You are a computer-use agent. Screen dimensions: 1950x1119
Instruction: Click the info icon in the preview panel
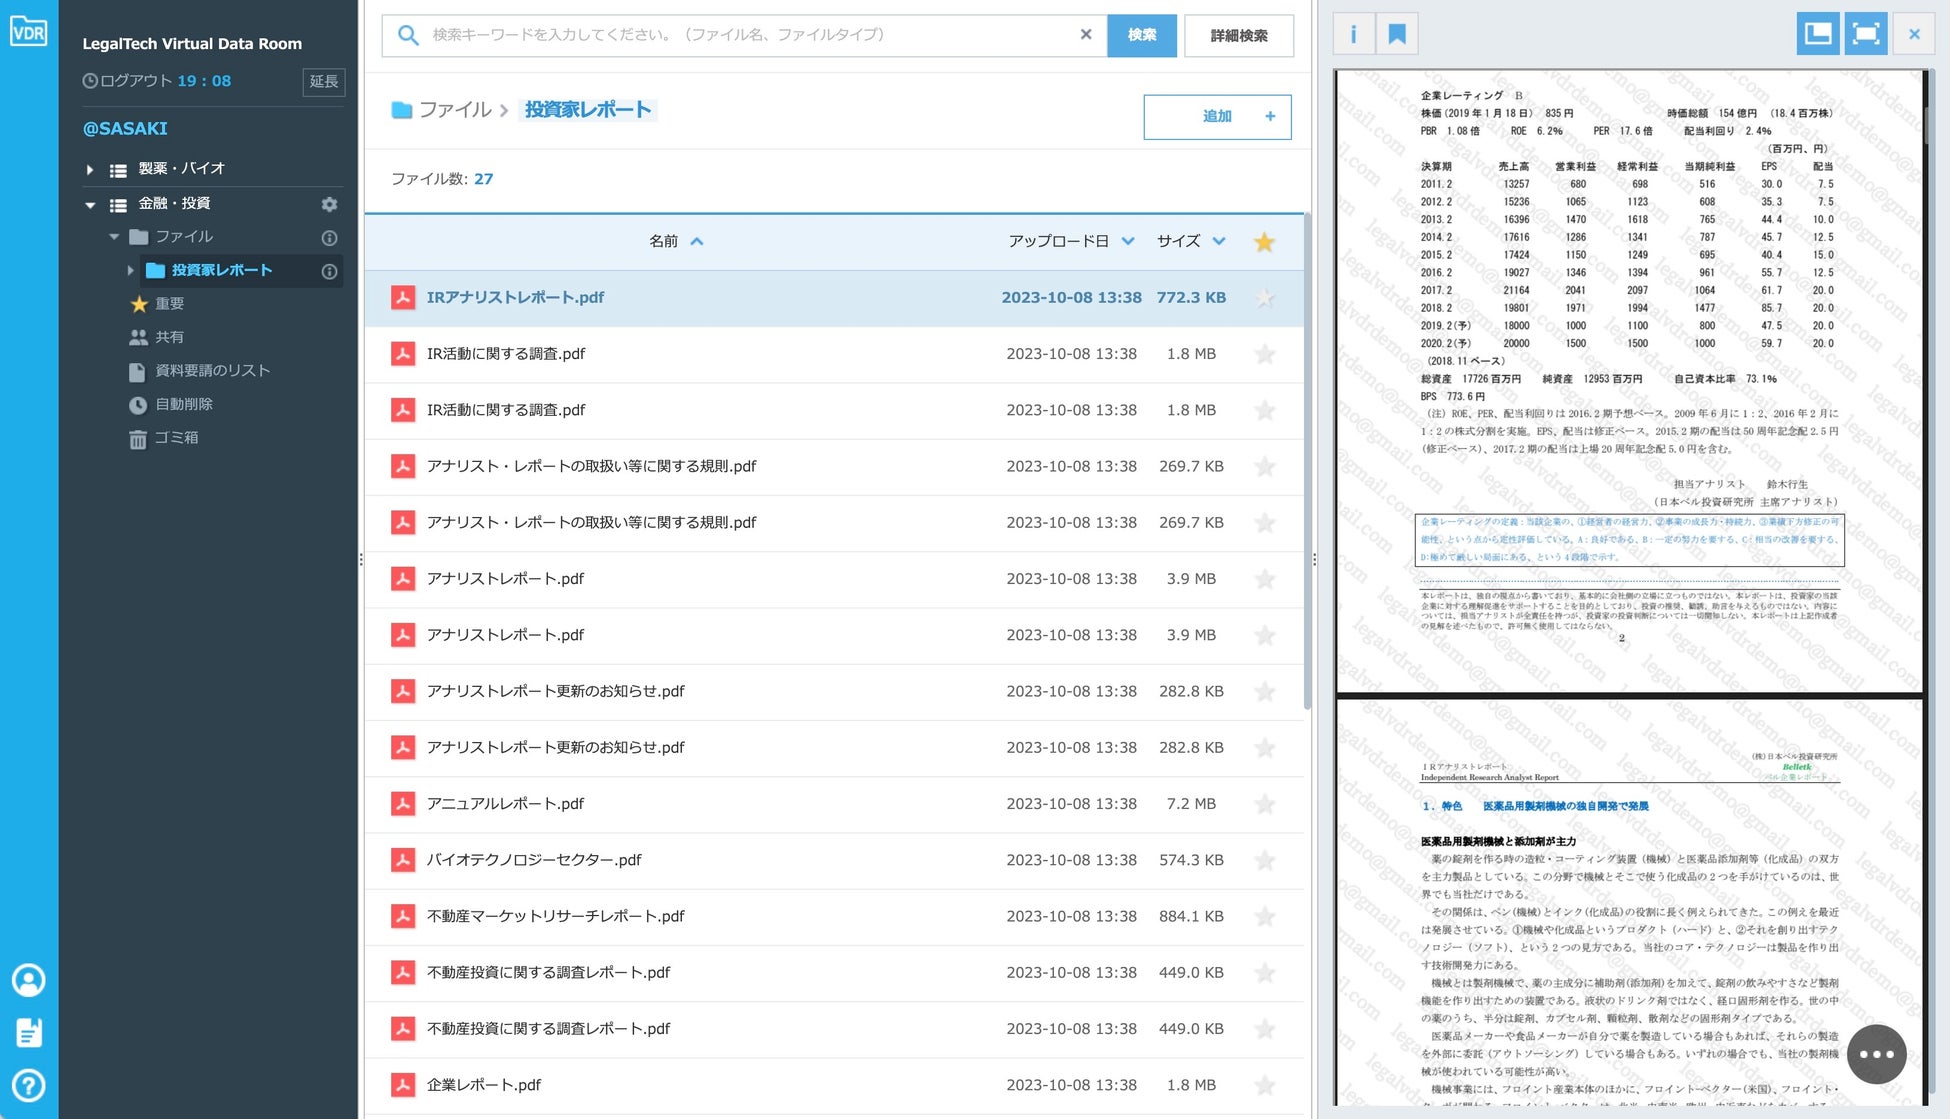coord(1353,35)
